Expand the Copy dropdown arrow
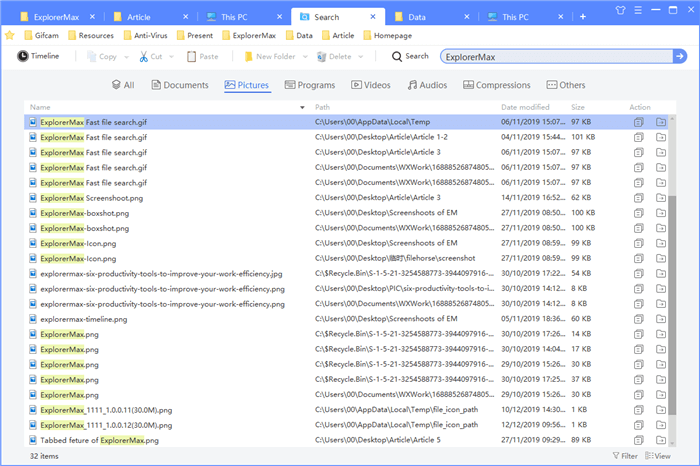700x466 pixels. point(126,57)
